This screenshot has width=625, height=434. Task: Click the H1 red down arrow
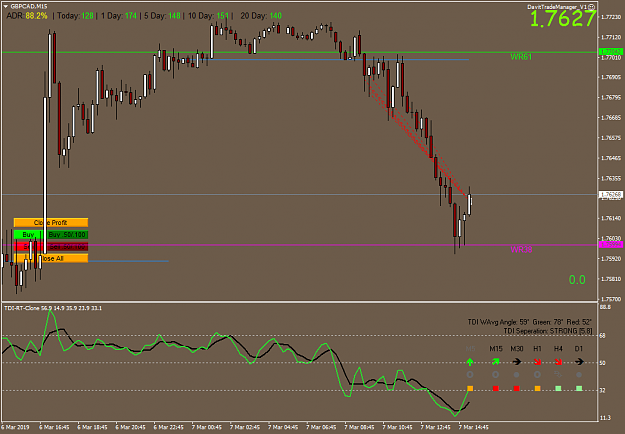coord(537,362)
